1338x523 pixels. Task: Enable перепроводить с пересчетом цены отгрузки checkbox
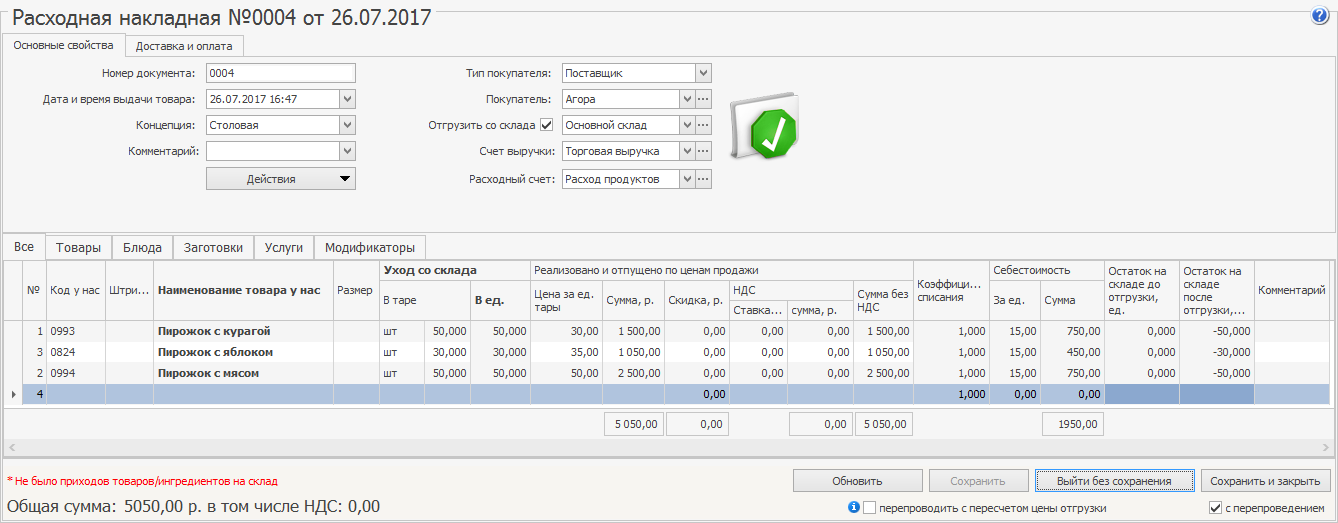pos(869,508)
